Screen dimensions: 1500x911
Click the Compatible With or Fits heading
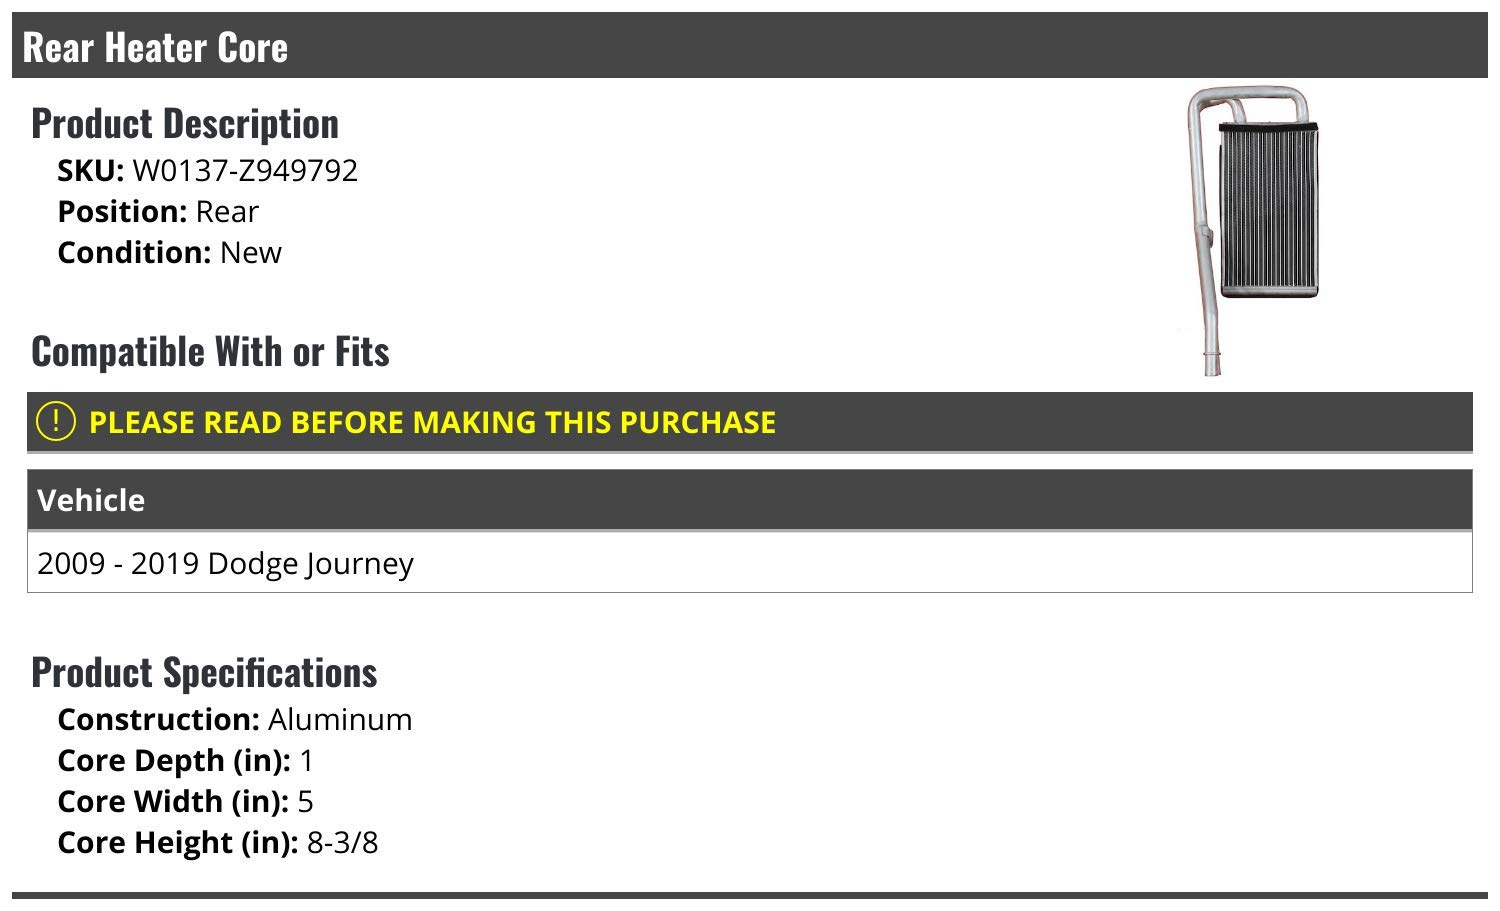coord(210,352)
